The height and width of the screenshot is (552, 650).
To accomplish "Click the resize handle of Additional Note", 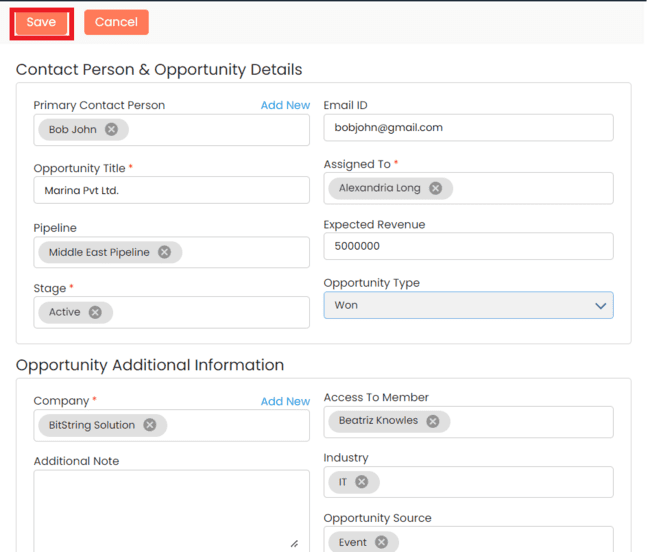I will (294, 544).
